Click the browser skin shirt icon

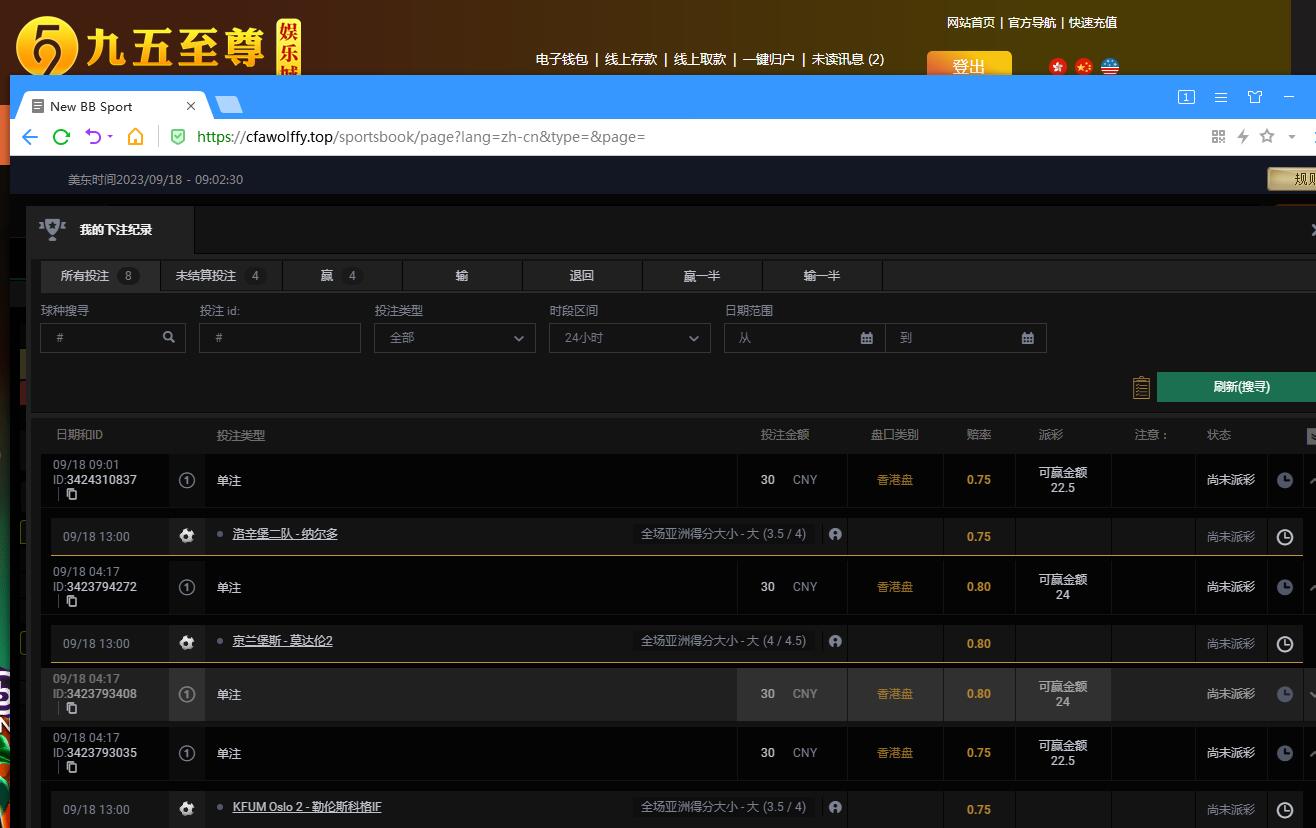tap(1255, 97)
